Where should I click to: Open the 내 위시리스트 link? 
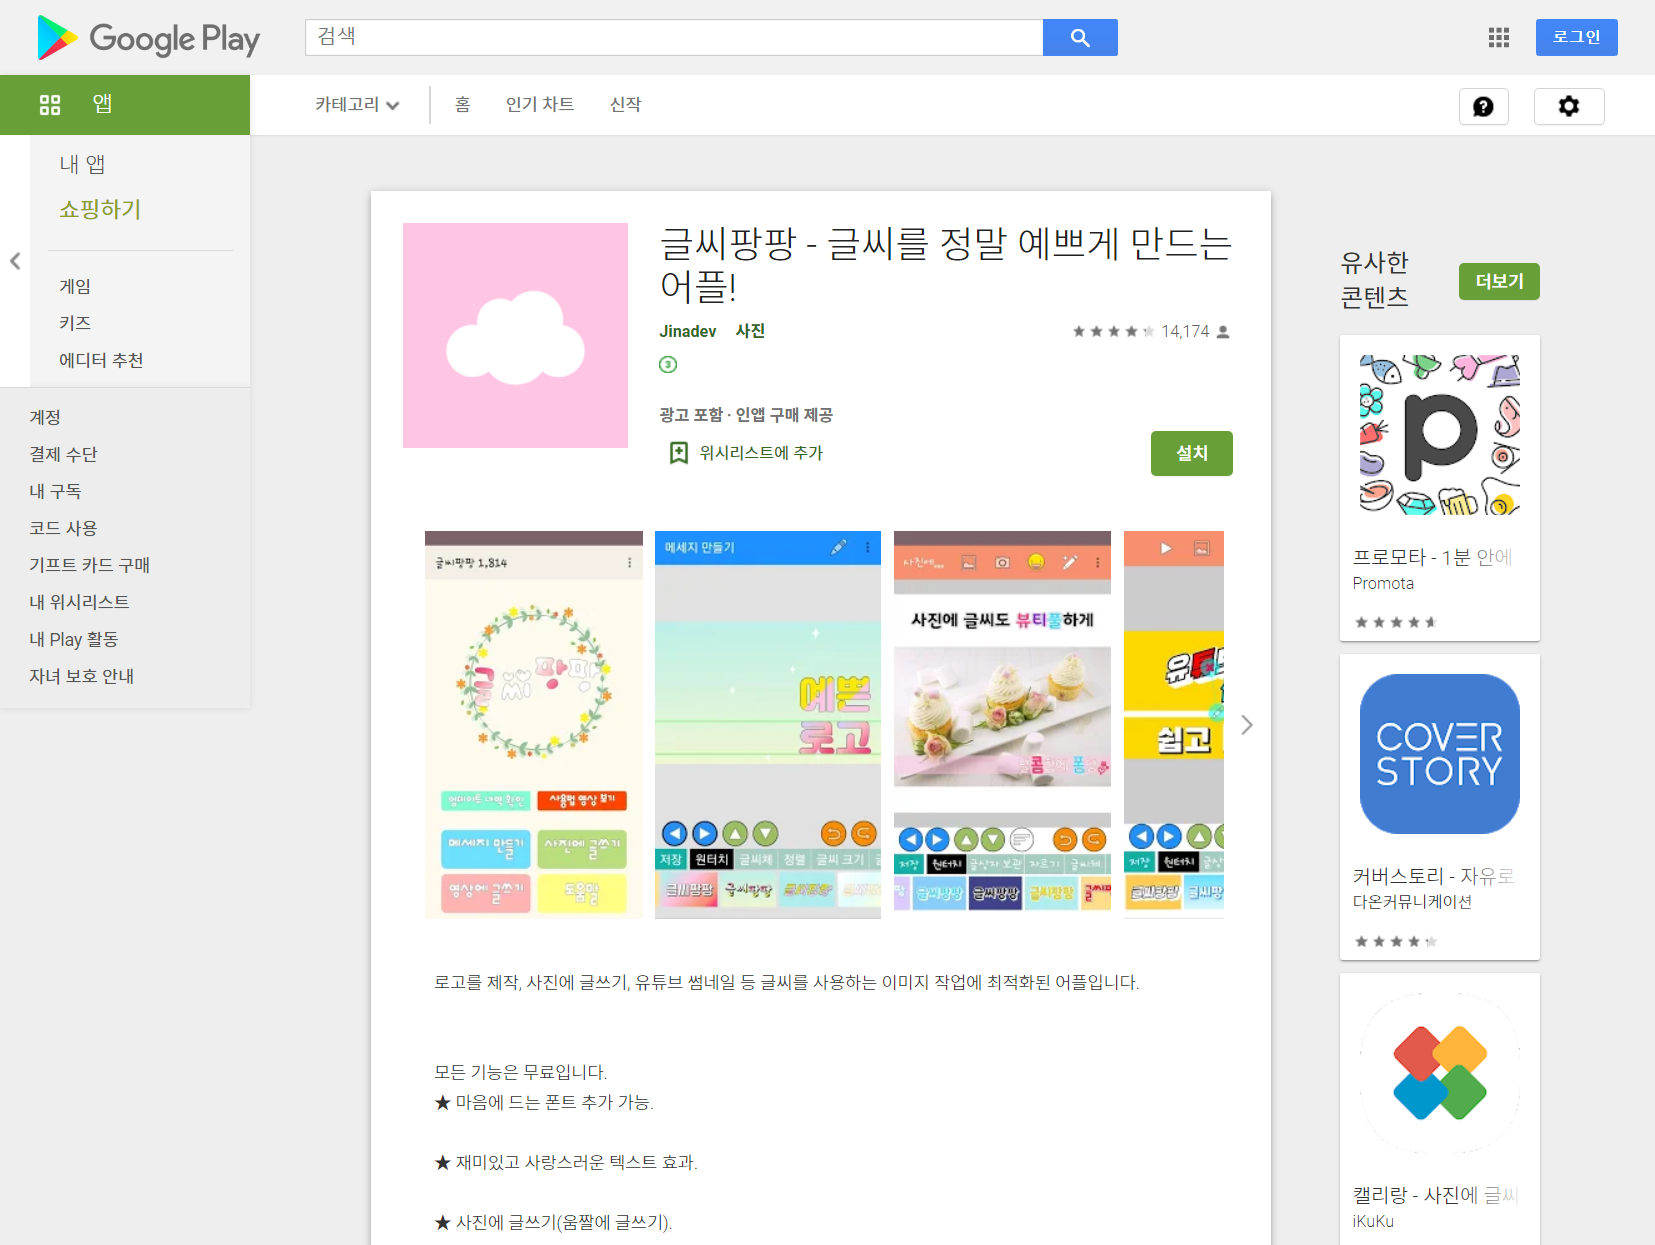79,602
